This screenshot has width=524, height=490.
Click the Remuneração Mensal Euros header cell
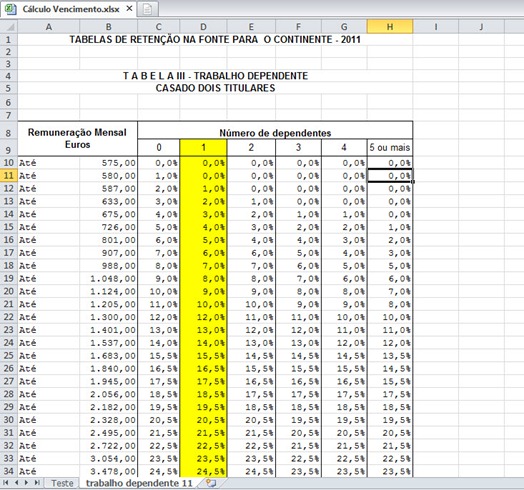(x=78, y=138)
